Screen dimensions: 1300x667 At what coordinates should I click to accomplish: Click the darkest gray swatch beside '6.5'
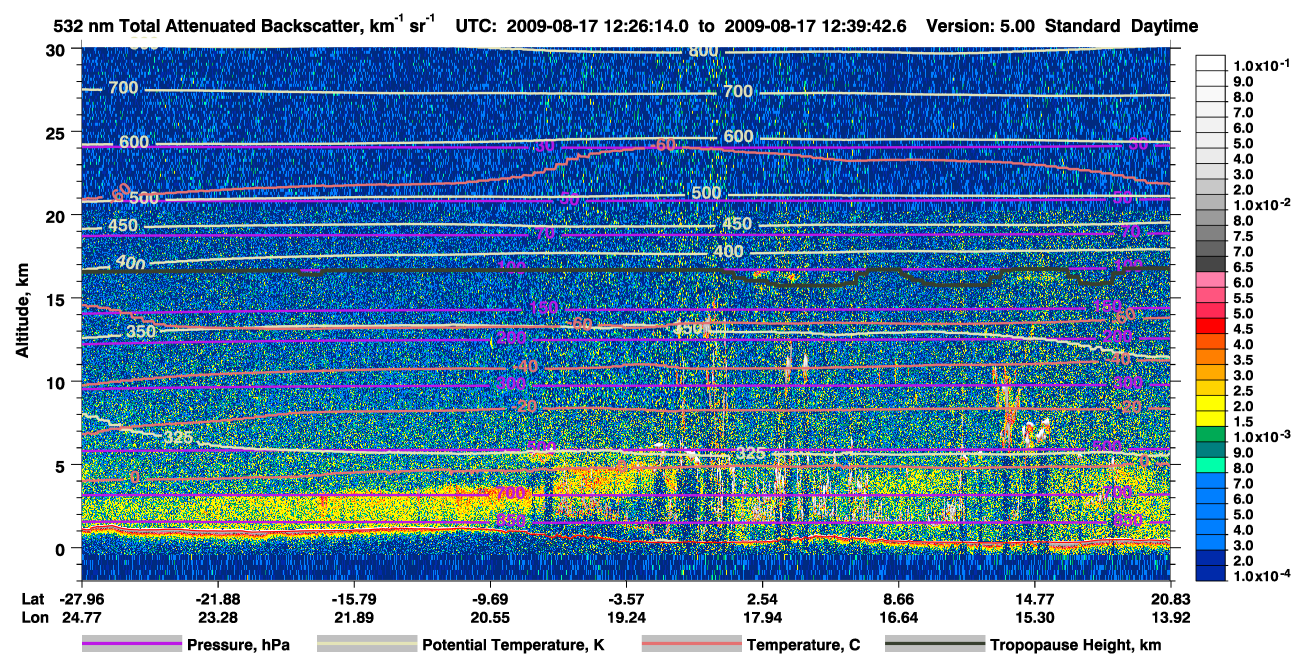pos(1211,263)
